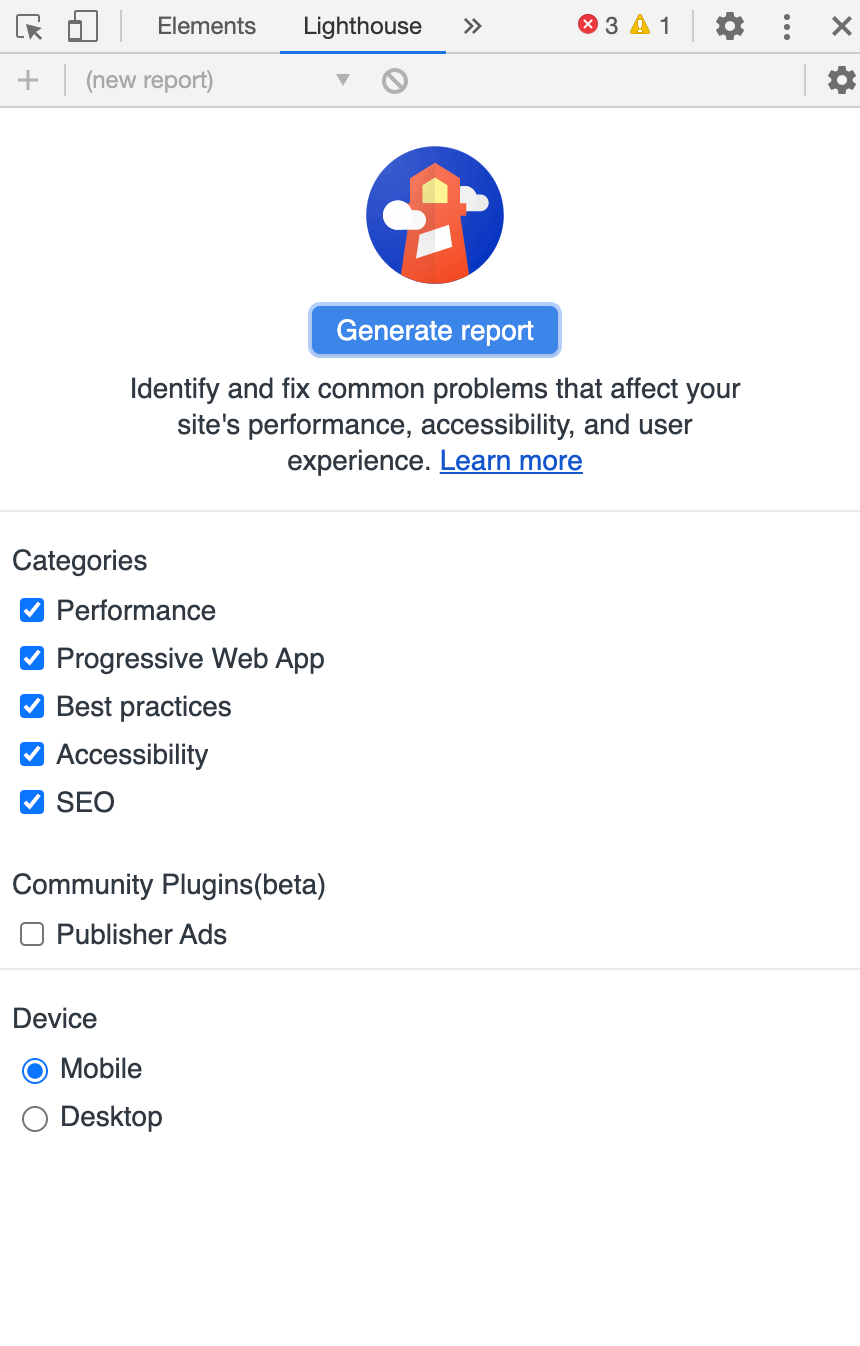
Task: Click the red error count indicator
Action: [x=598, y=26]
